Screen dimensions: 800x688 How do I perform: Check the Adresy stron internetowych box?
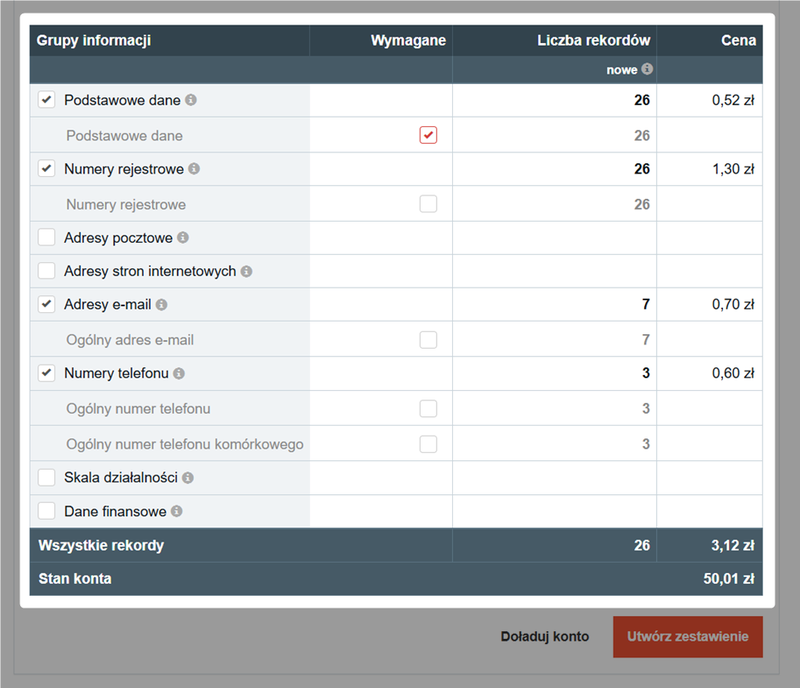(46, 271)
